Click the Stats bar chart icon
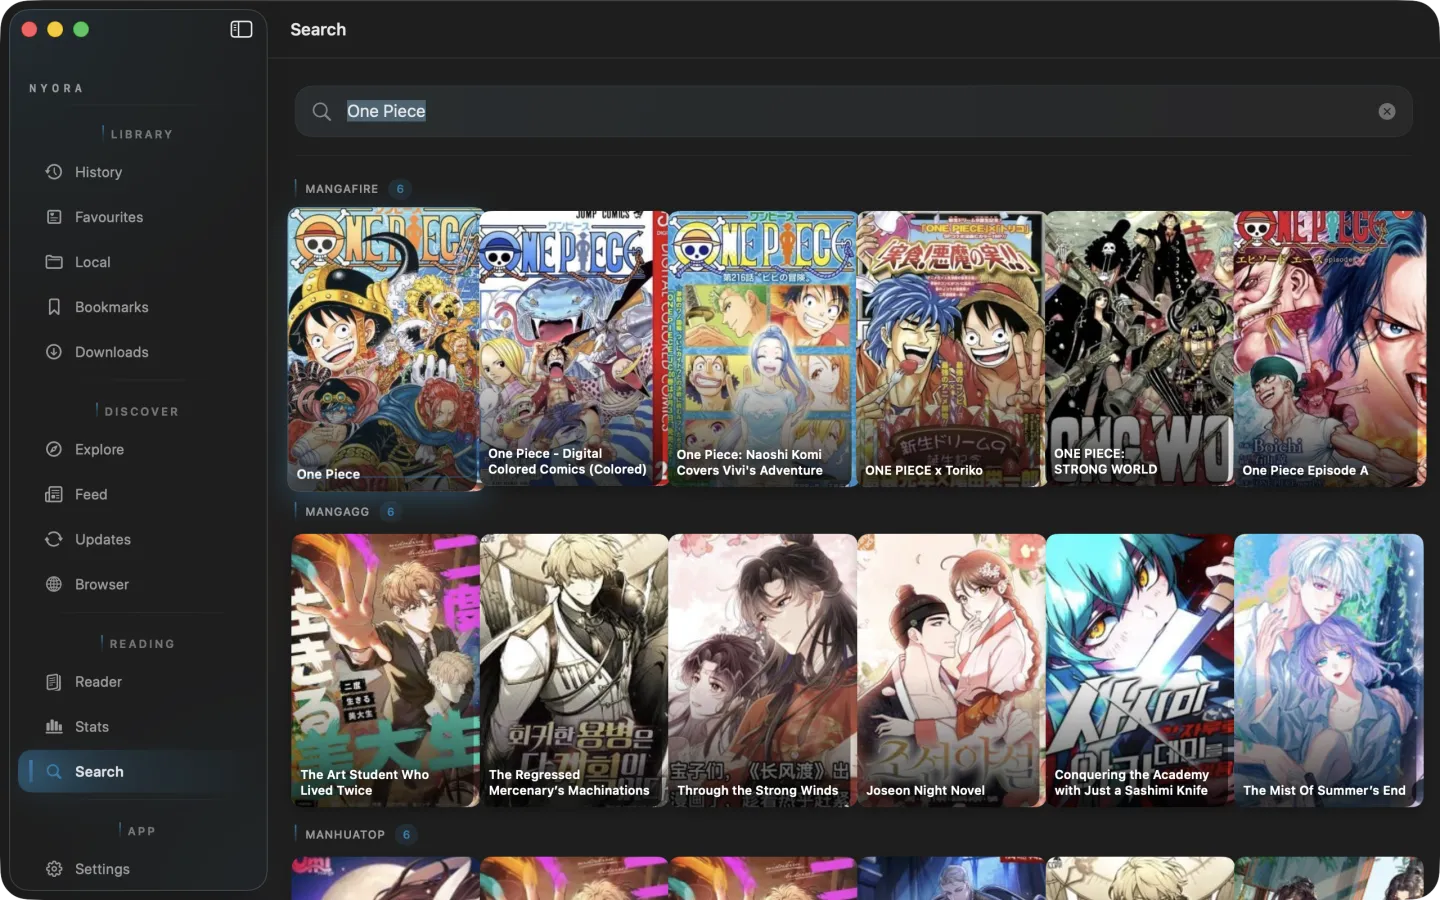The image size is (1440, 900). [x=54, y=727]
